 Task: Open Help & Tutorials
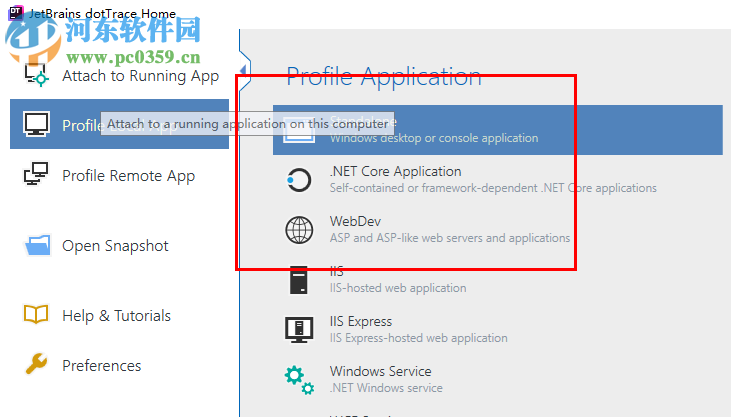tap(116, 316)
